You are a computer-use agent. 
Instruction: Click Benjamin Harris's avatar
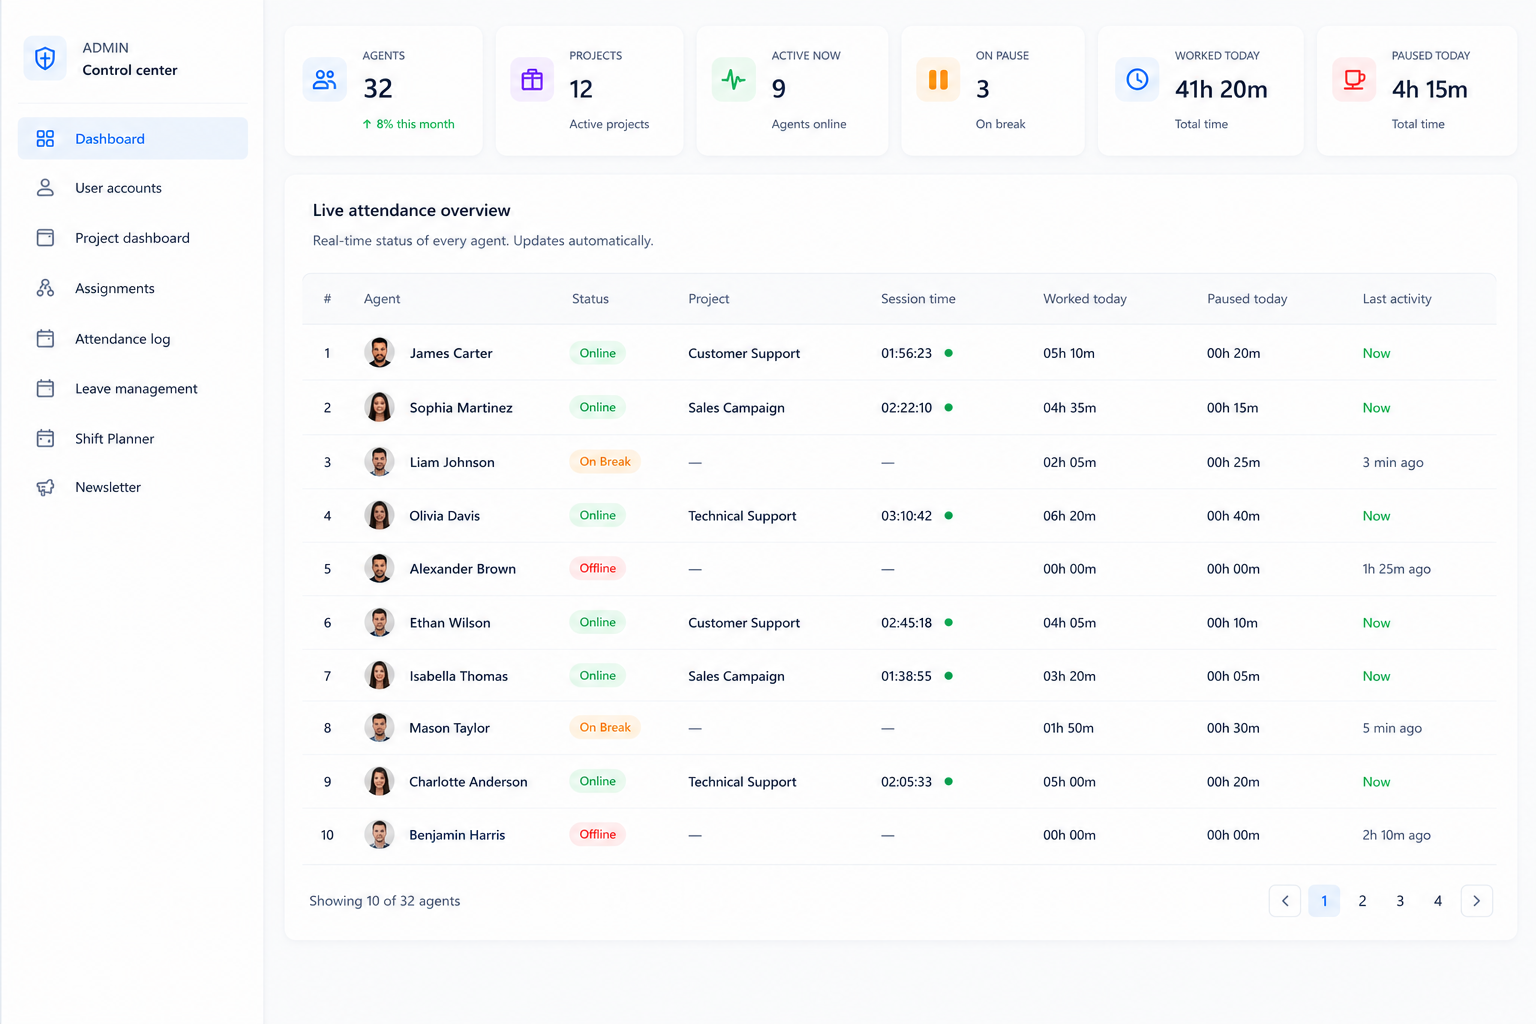click(x=379, y=834)
